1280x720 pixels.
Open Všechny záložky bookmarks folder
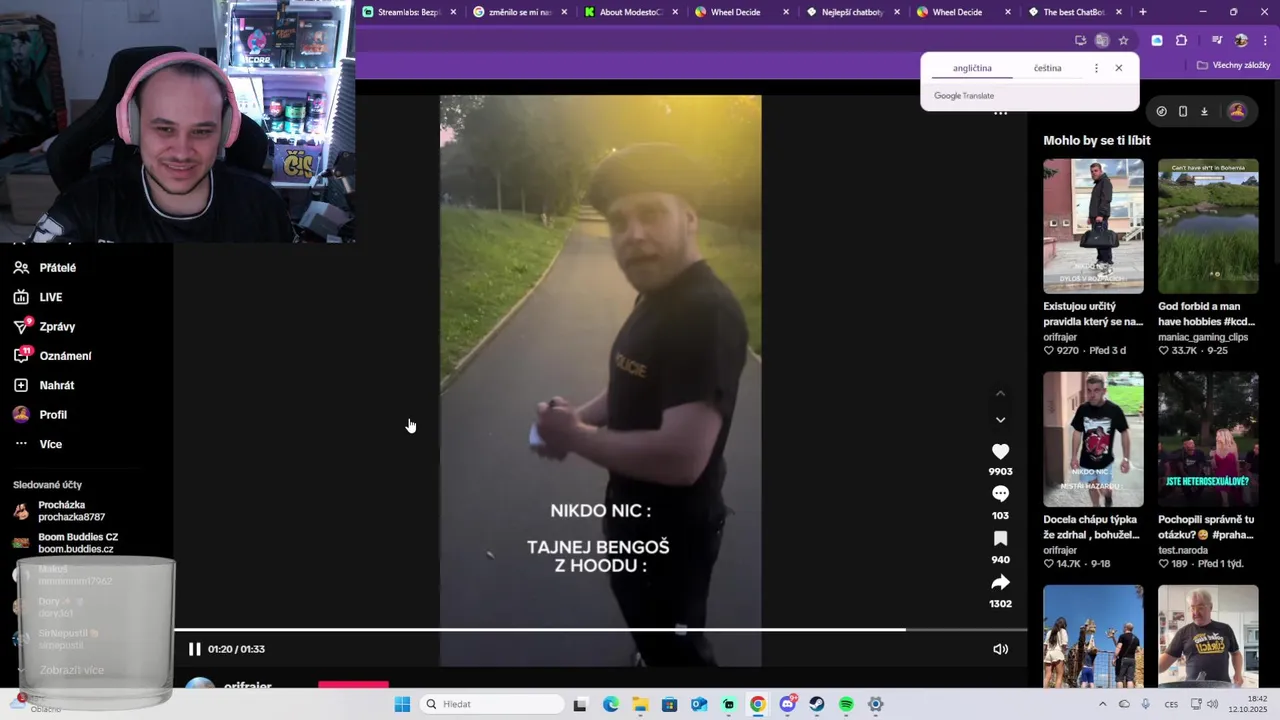1233,65
